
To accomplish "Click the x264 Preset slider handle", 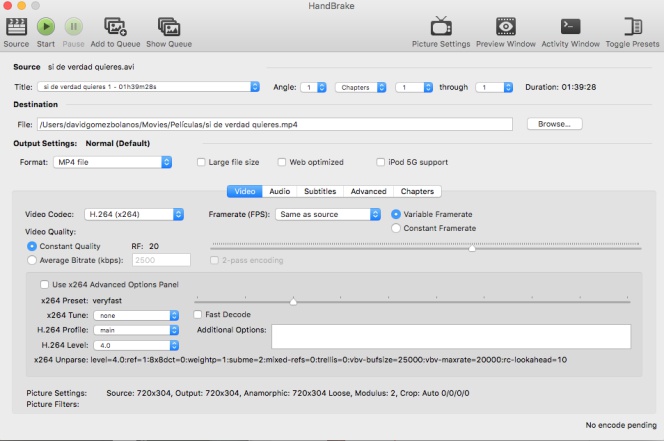I will pos(293,301).
